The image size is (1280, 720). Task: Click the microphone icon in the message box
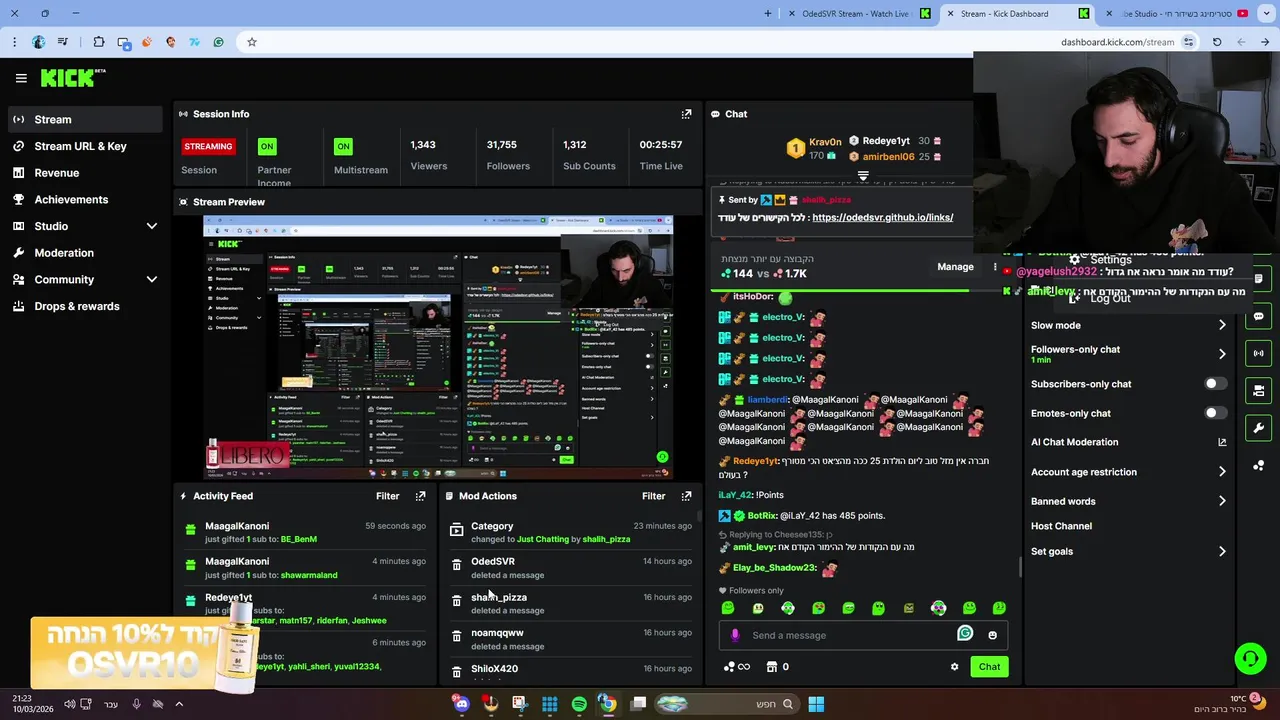(735, 635)
